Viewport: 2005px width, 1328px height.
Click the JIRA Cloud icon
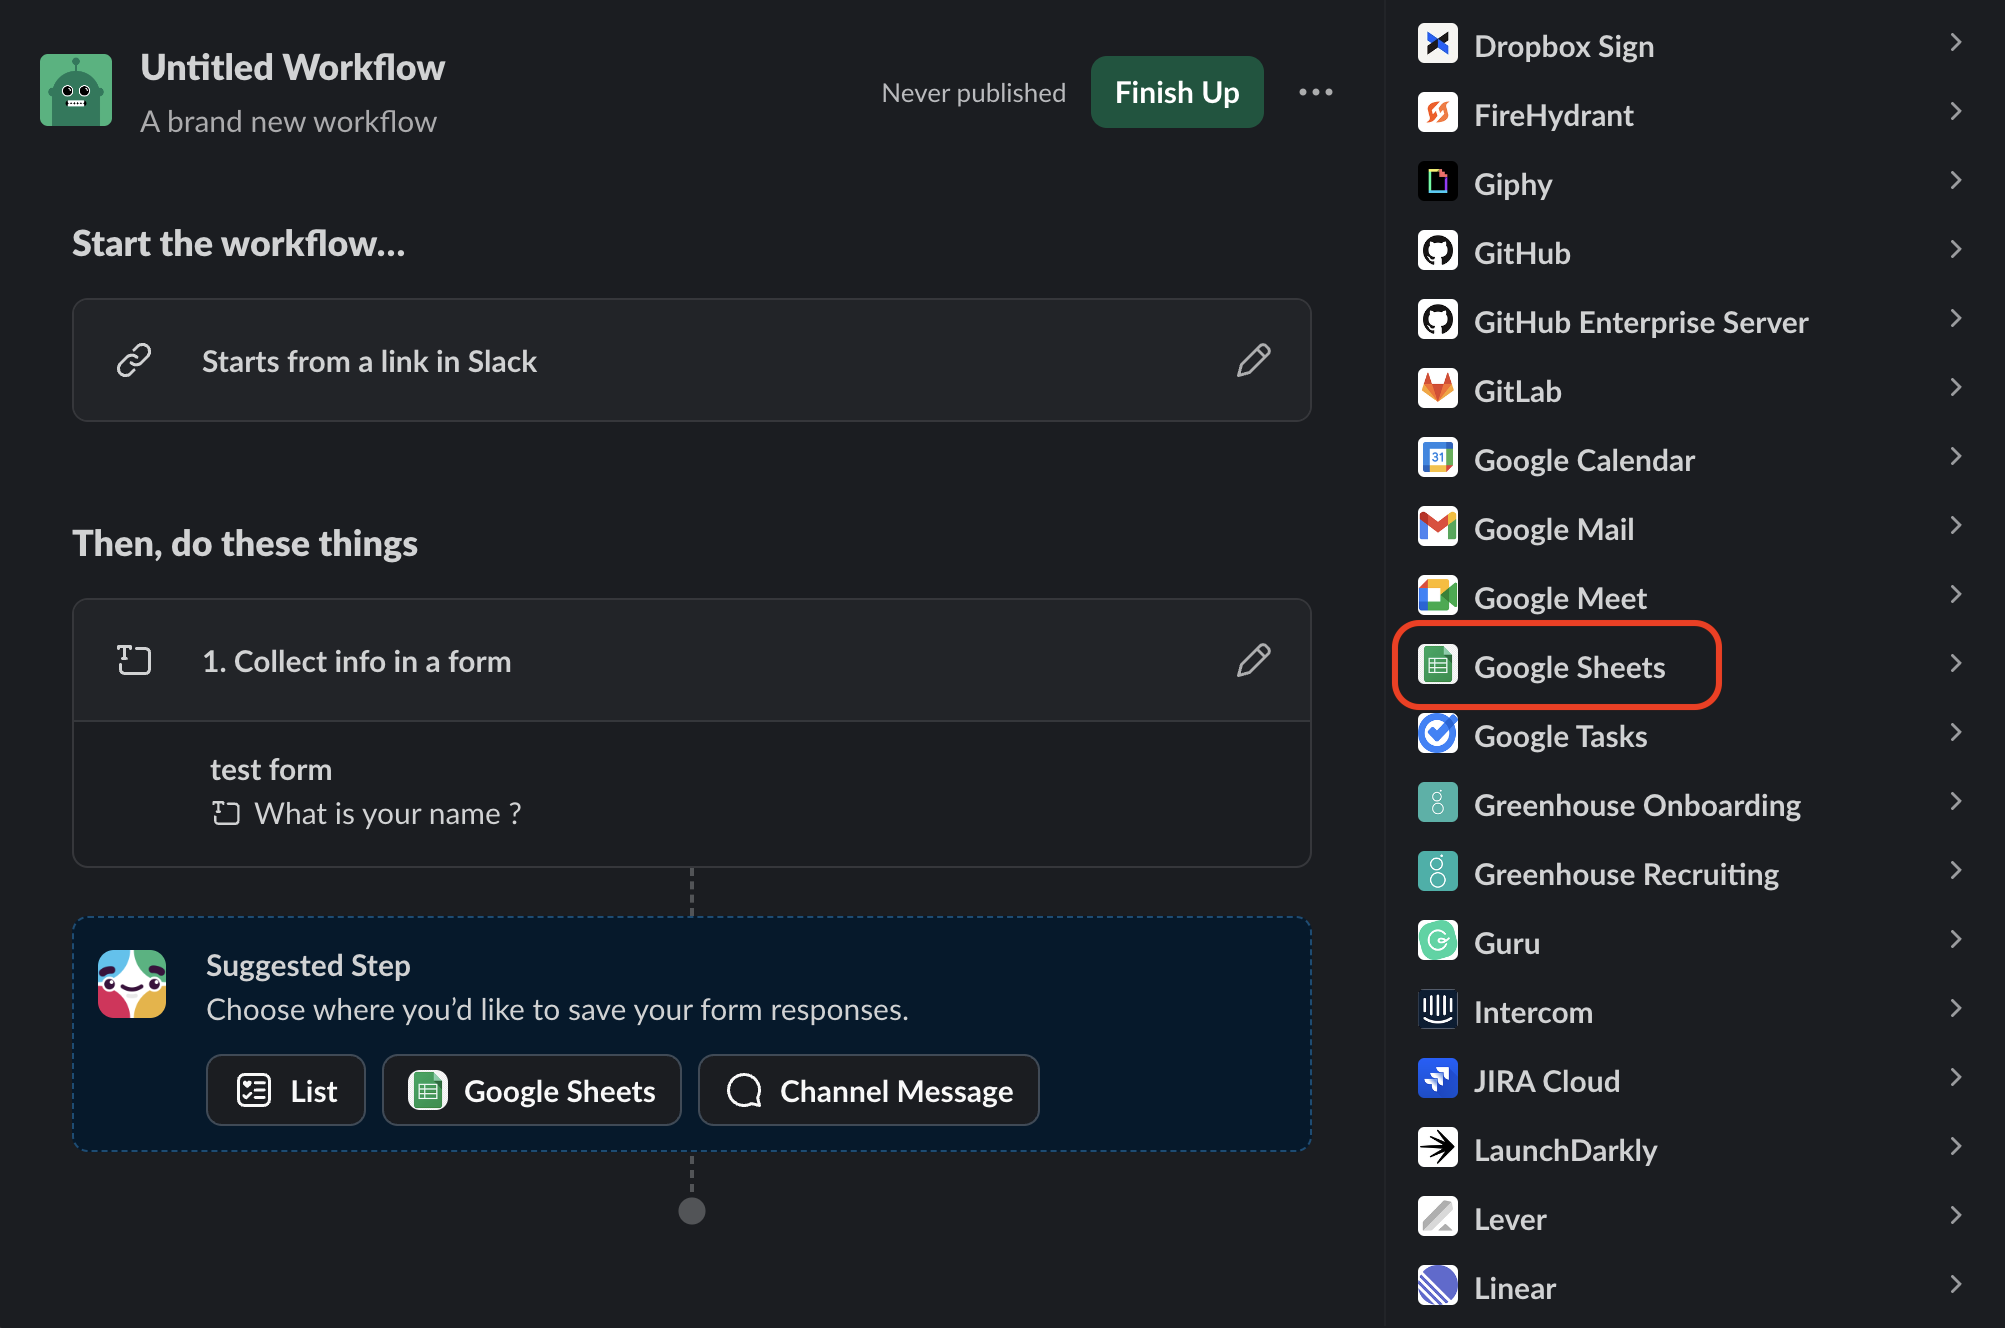pos(1437,1080)
